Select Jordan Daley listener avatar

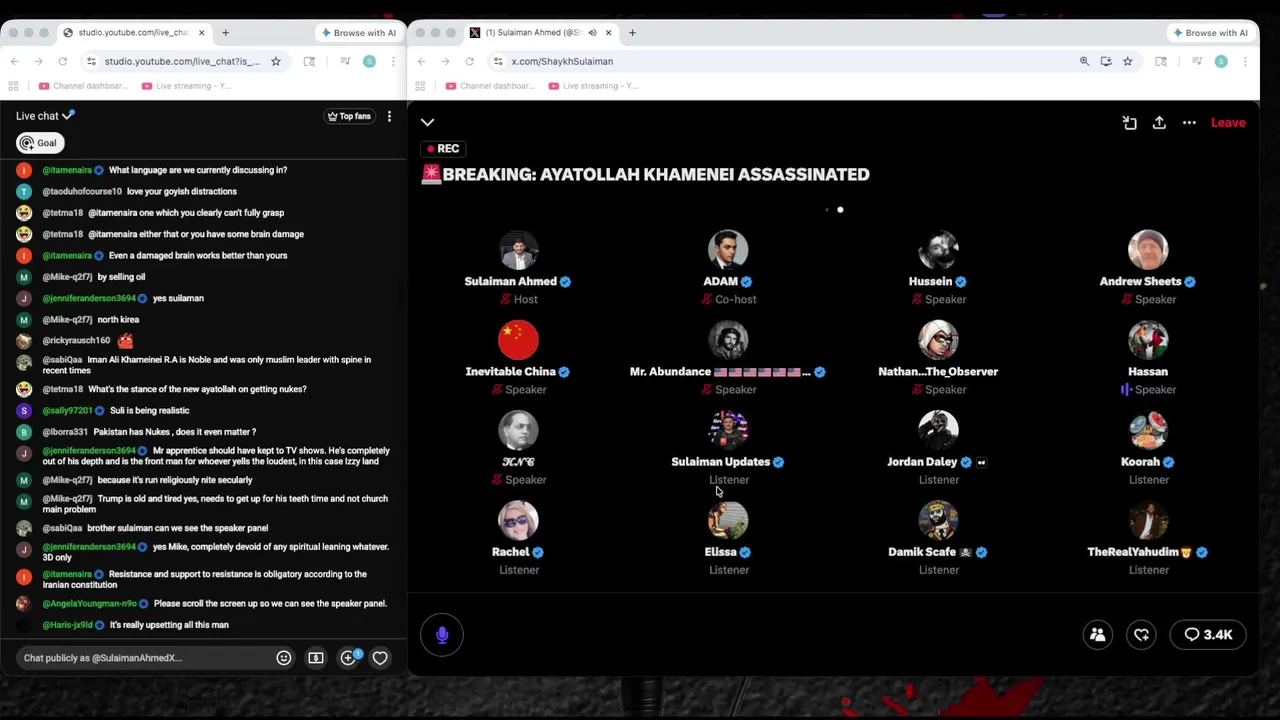tap(938, 430)
